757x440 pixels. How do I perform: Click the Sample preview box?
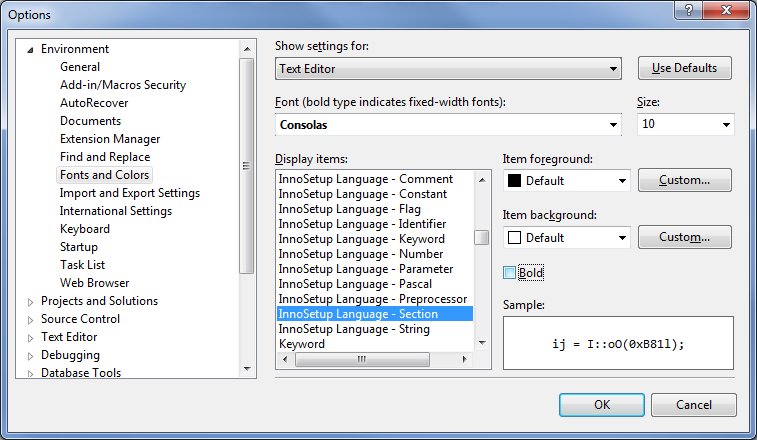(x=618, y=343)
